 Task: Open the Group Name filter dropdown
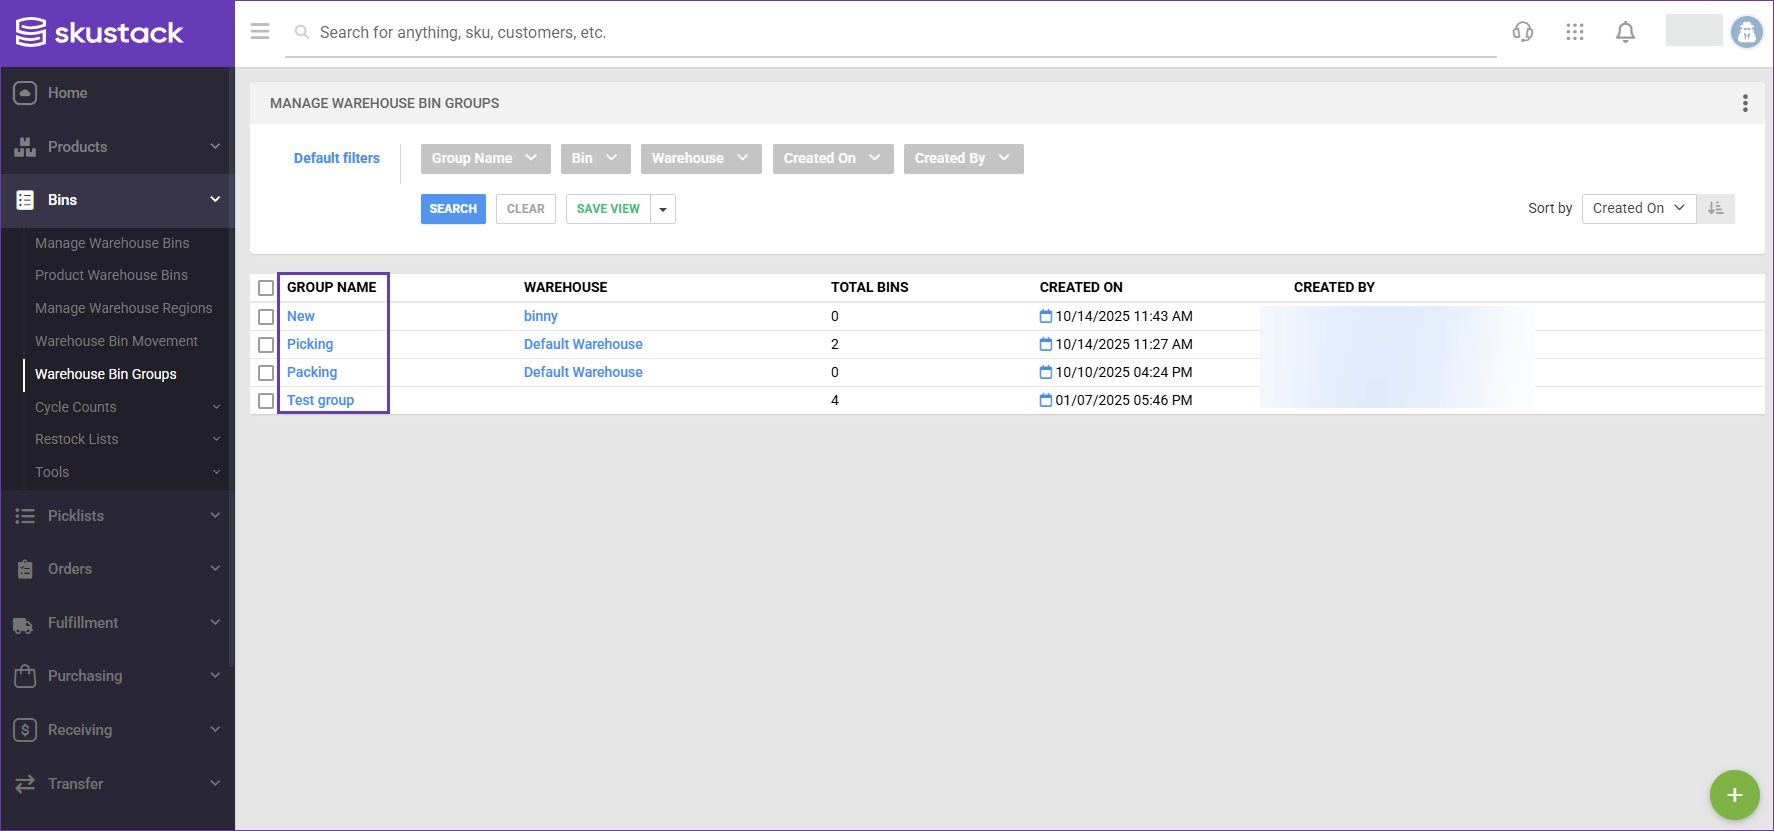click(x=484, y=158)
